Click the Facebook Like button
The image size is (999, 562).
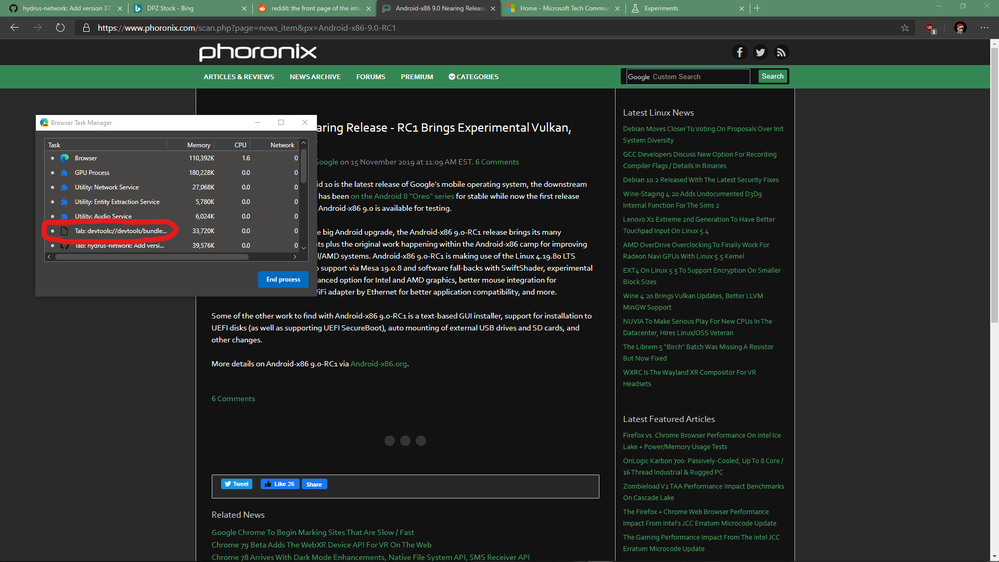[x=280, y=484]
